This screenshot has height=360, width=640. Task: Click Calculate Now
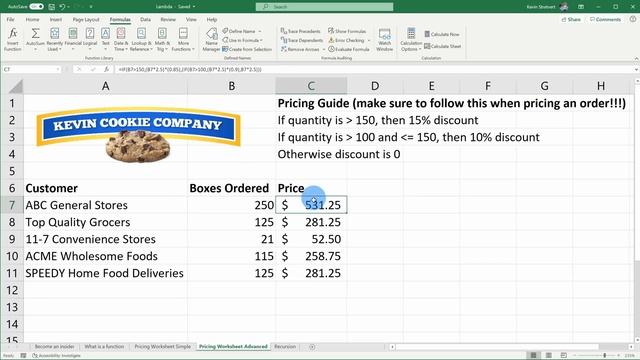[442, 34]
